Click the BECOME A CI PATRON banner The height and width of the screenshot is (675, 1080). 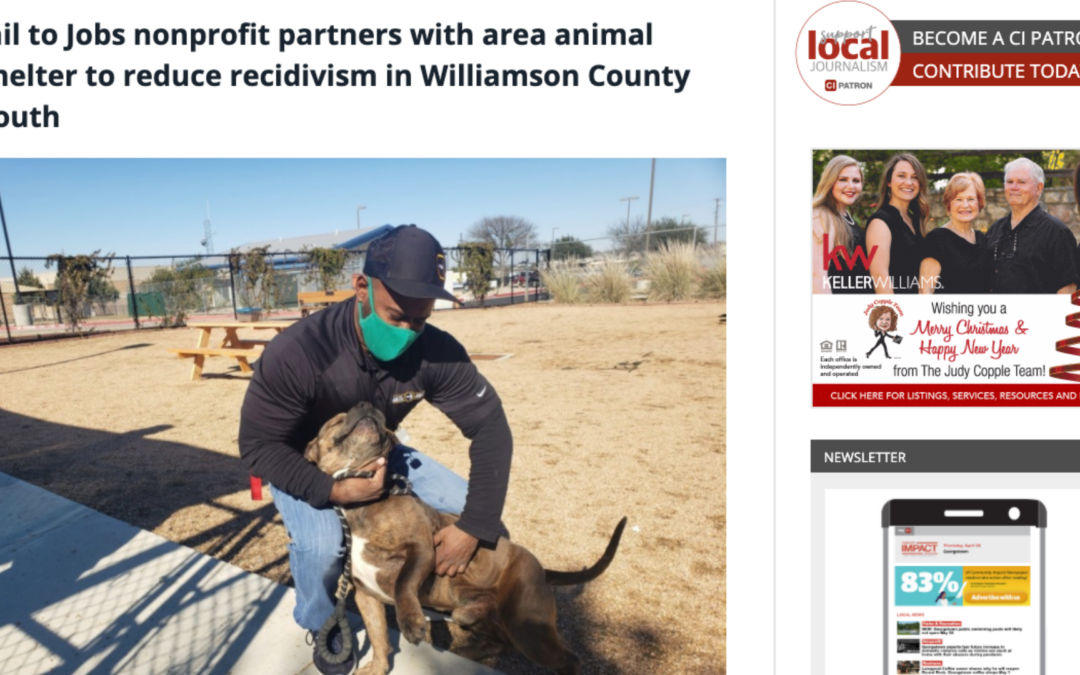992,38
